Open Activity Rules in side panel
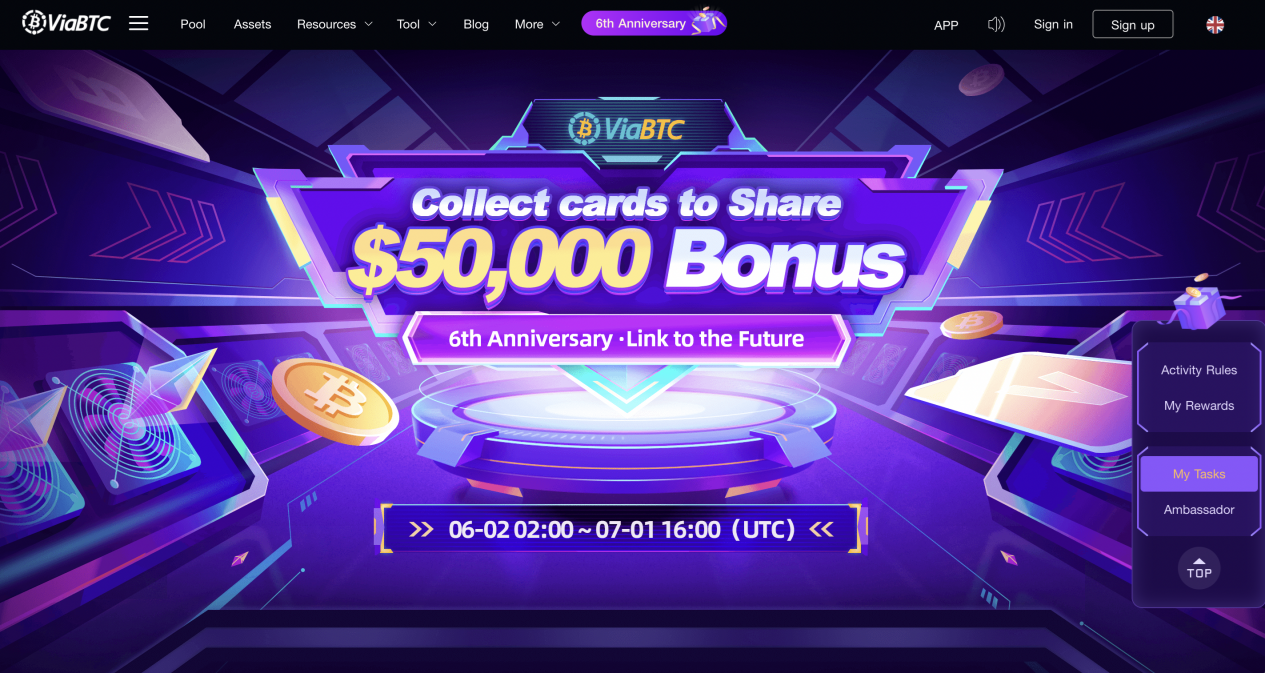The image size is (1265, 673). (1199, 370)
